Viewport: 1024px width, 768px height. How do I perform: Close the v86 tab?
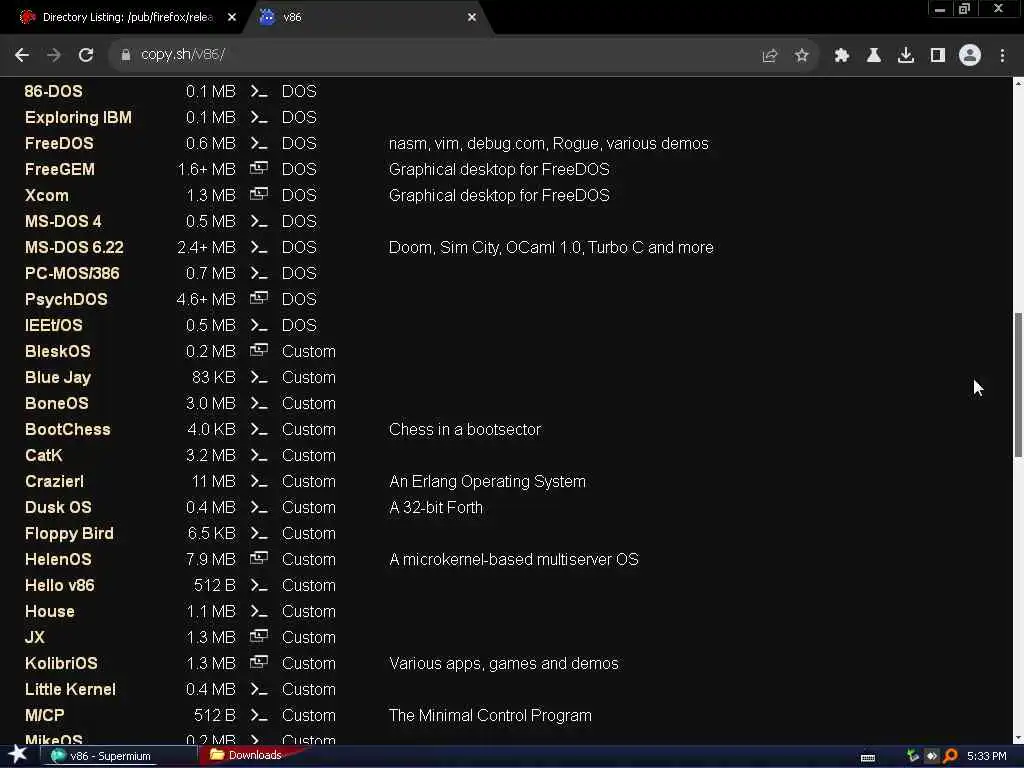click(x=472, y=18)
